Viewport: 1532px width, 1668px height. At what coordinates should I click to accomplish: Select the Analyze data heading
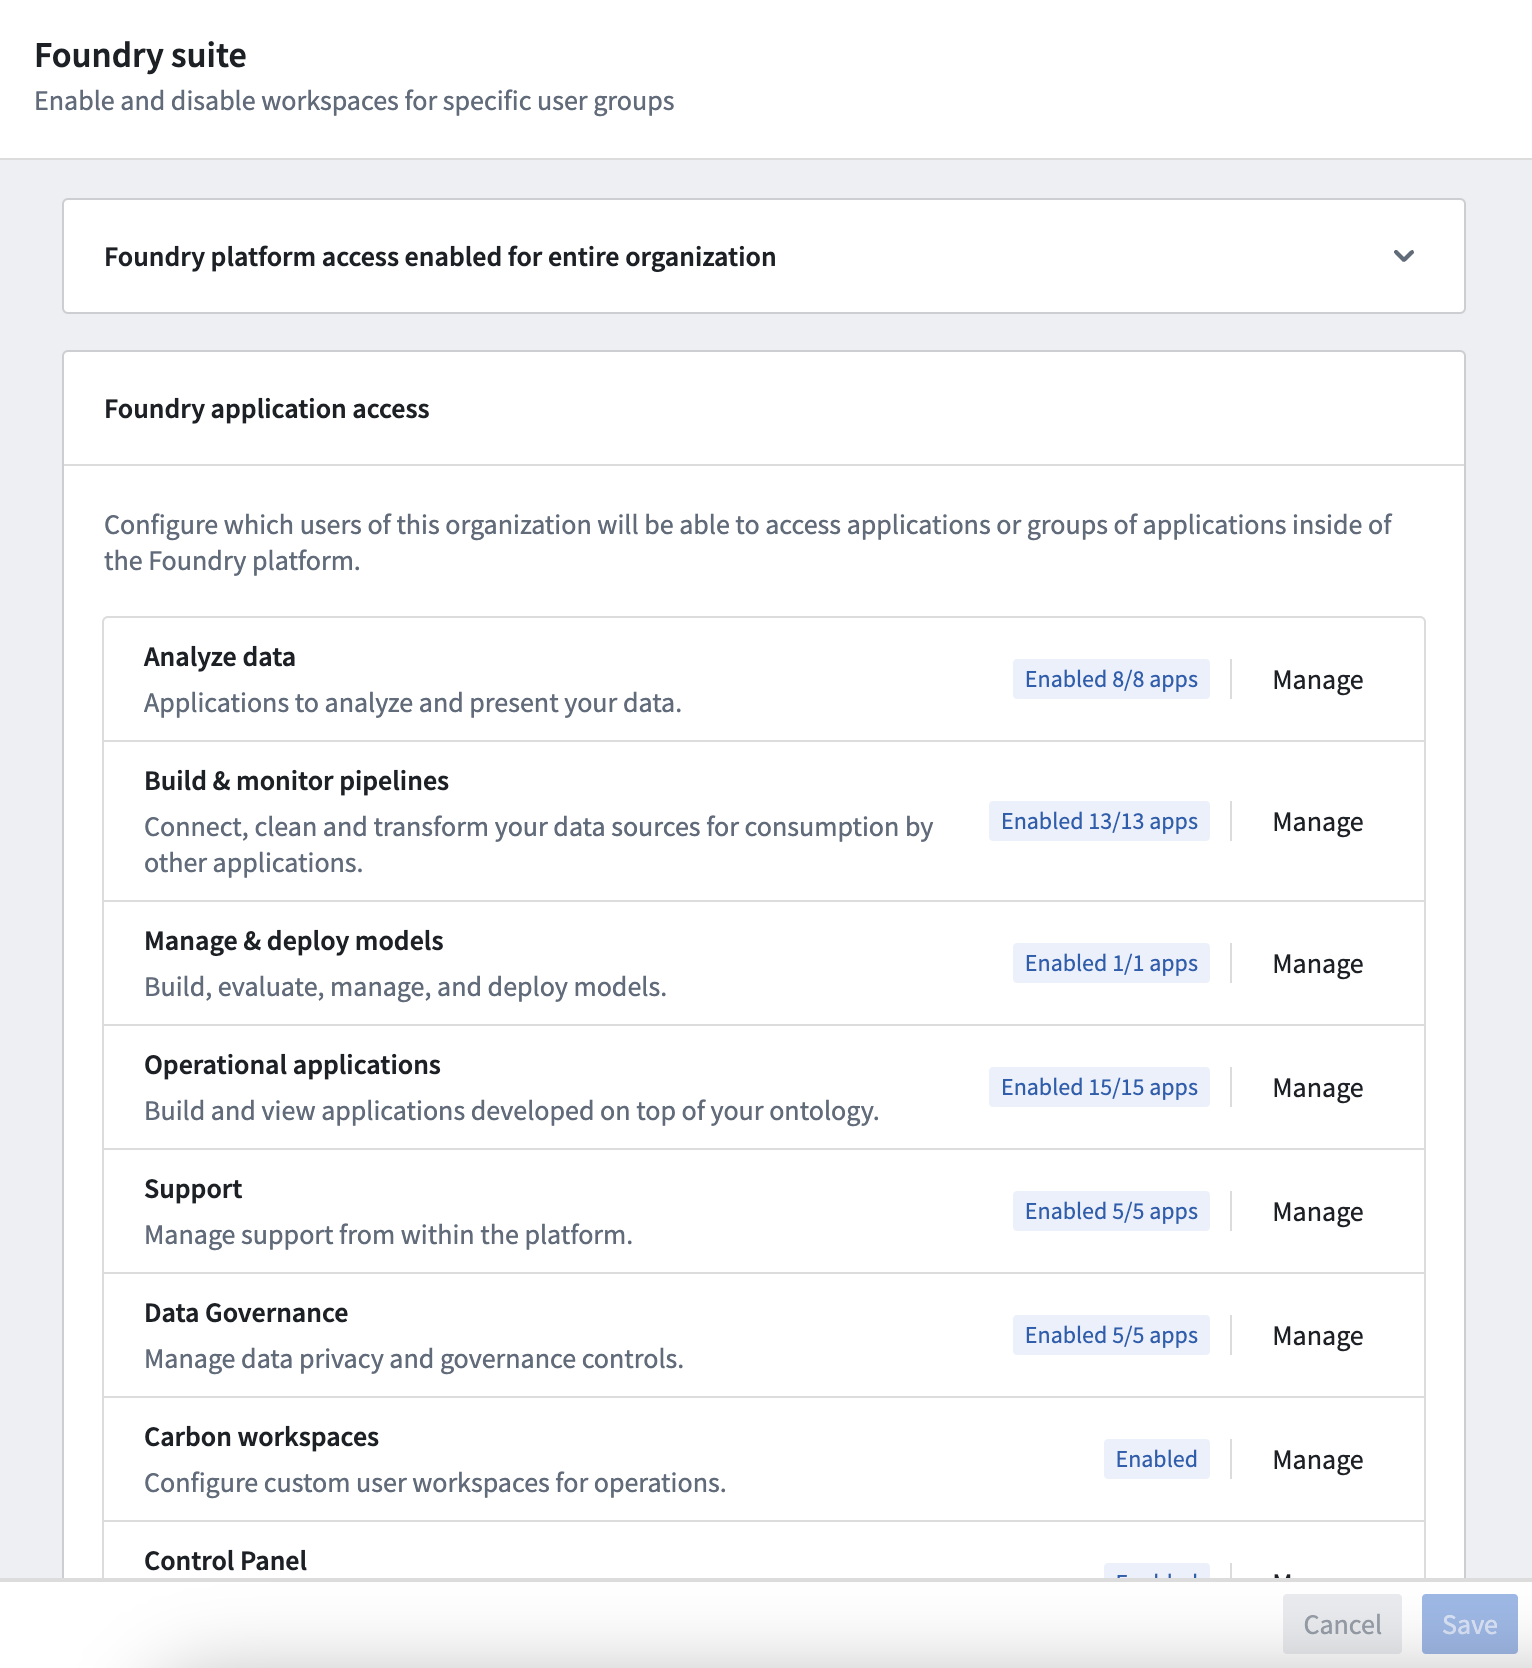tap(220, 657)
